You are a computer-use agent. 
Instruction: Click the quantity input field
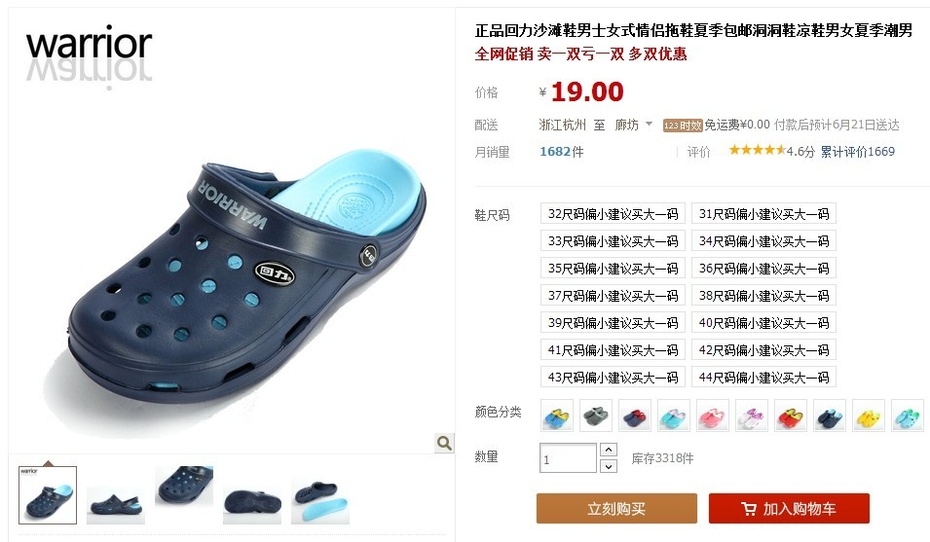[568, 458]
